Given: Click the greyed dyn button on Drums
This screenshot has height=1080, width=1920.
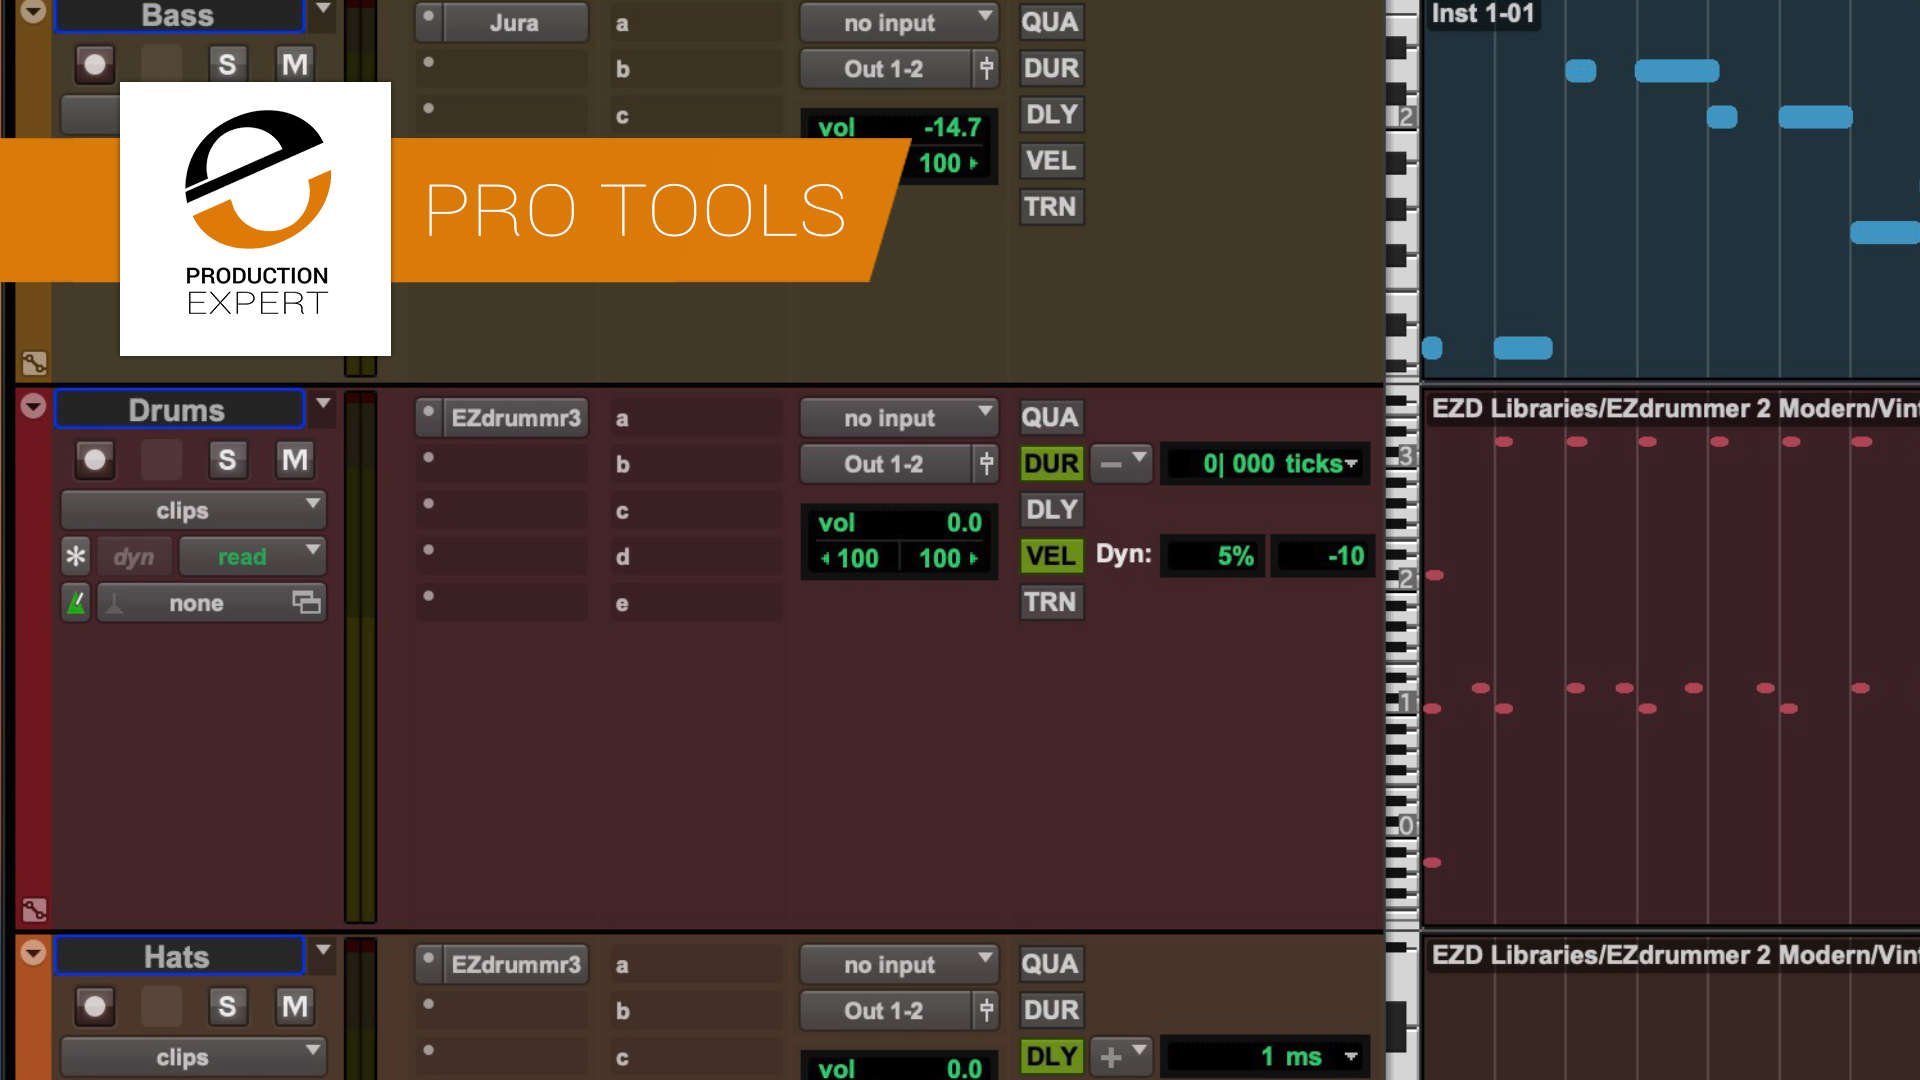Looking at the screenshot, I should coord(134,556).
